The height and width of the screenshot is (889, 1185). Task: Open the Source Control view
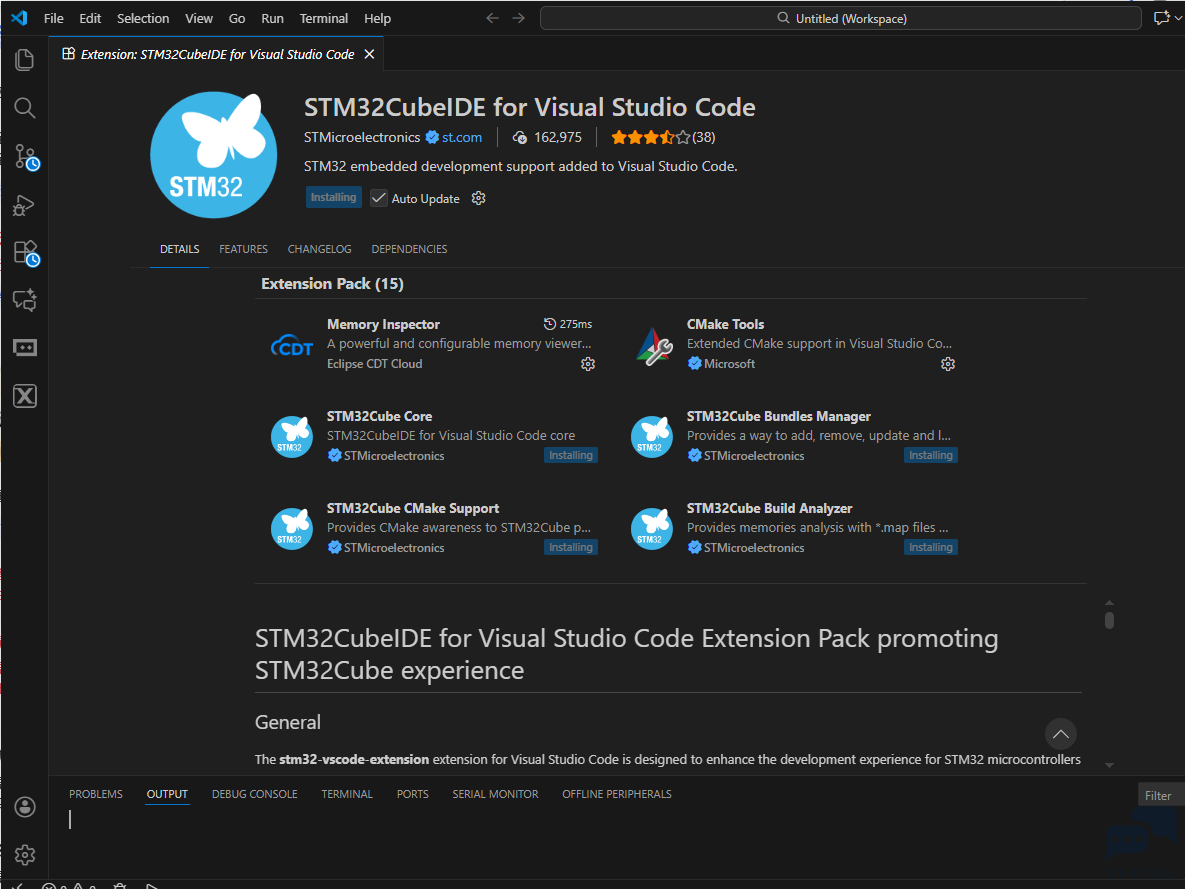click(x=25, y=156)
